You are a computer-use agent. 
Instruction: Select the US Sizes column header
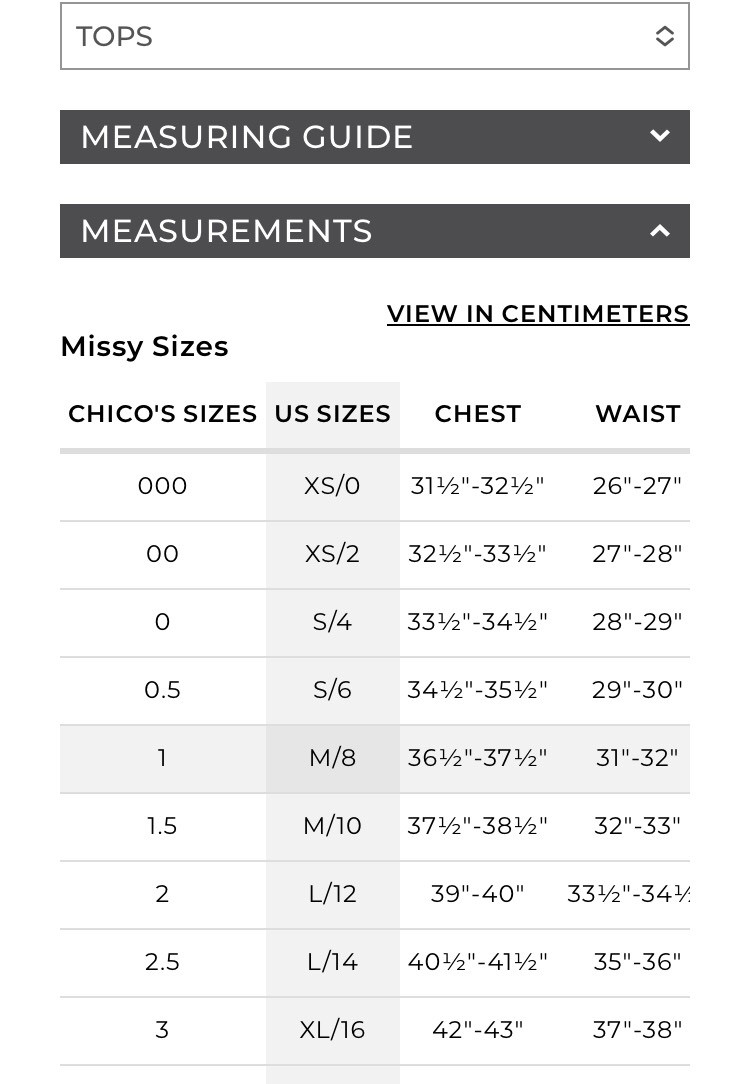pyautogui.click(x=332, y=414)
